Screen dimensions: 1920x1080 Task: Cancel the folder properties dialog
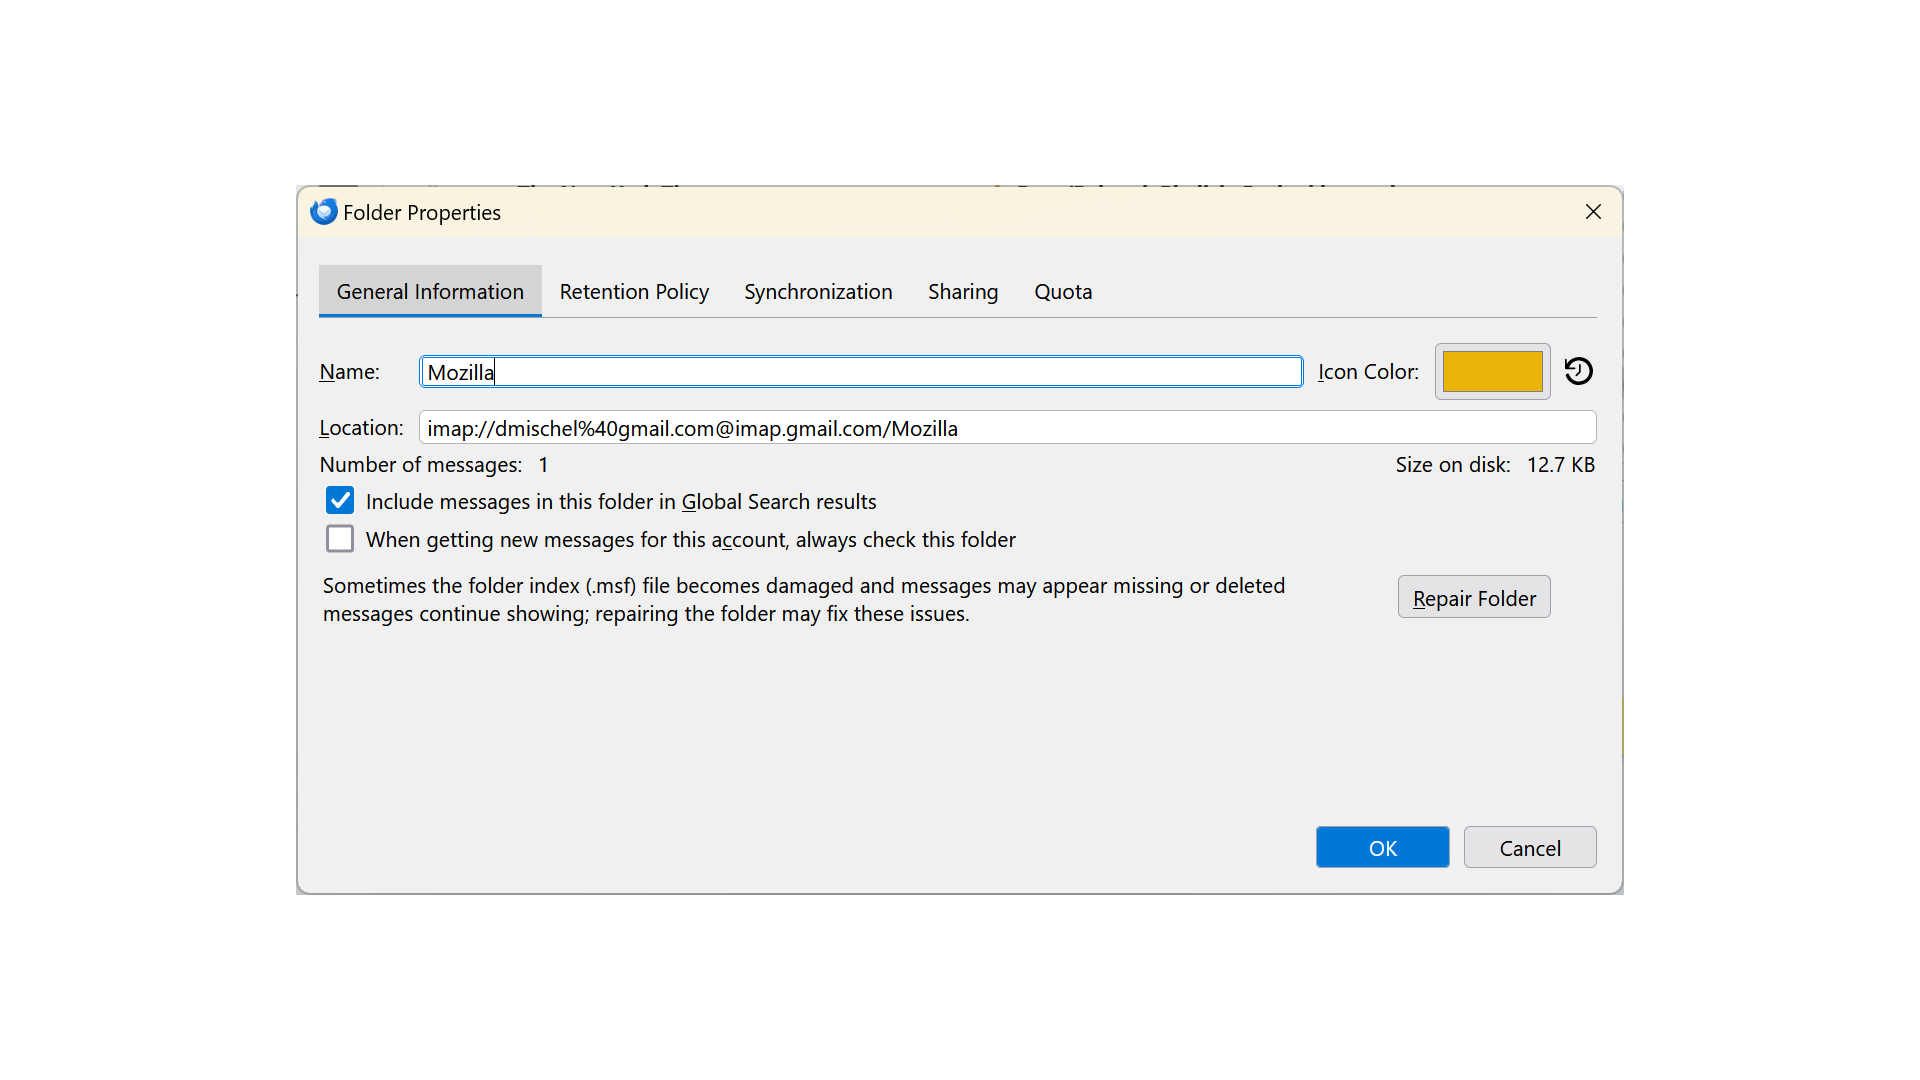[x=1530, y=847]
